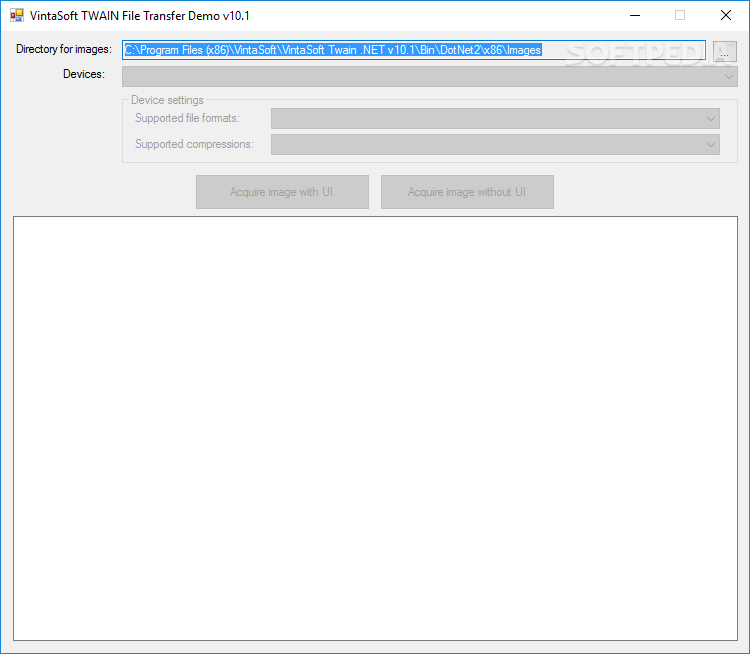Click the Directory for images path field
The height and width of the screenshot is (654, 750).
414,50
